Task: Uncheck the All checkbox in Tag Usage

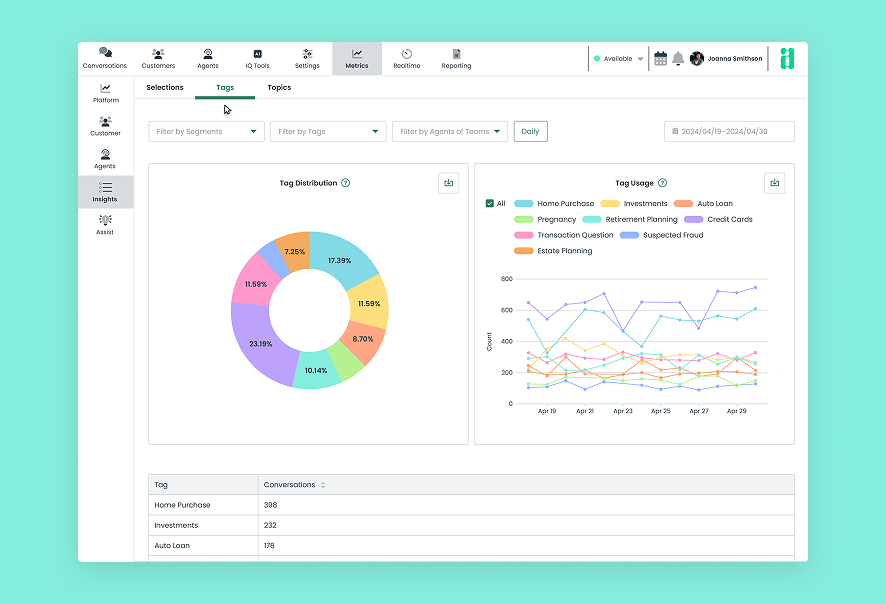Action: point(490,203)
